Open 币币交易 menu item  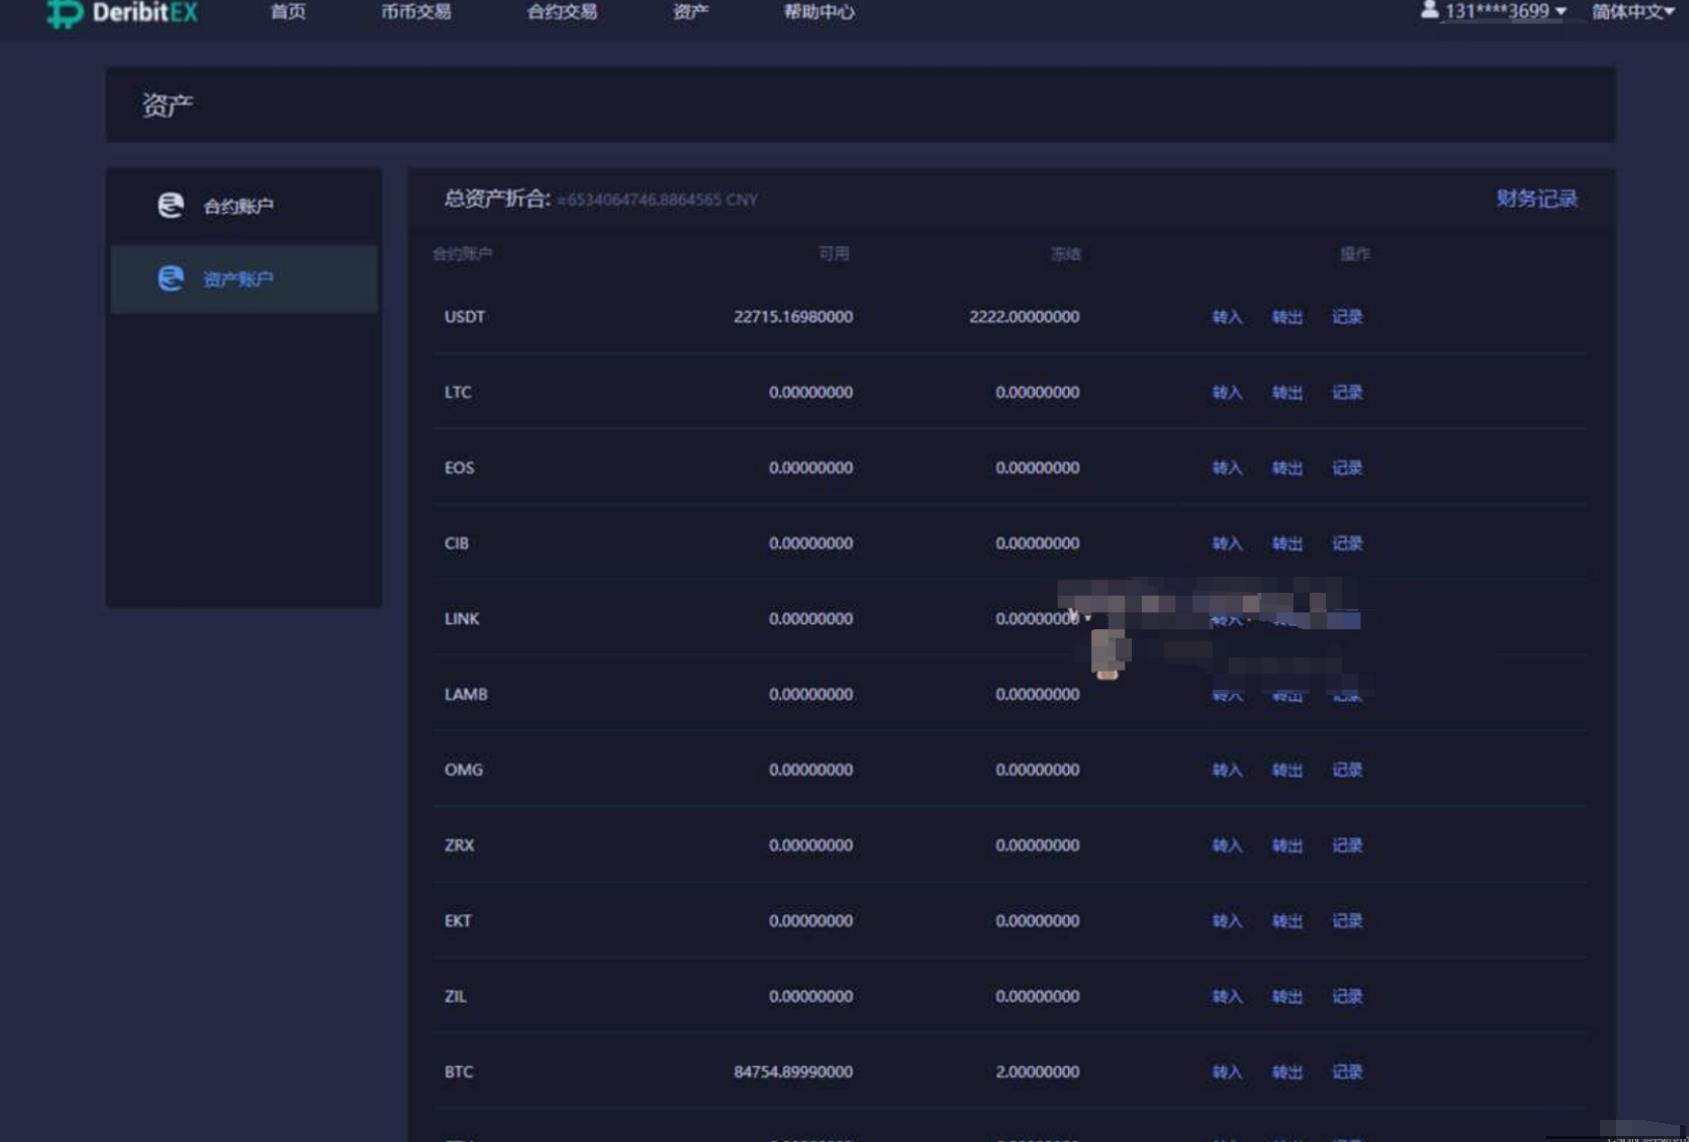(416, 11)
